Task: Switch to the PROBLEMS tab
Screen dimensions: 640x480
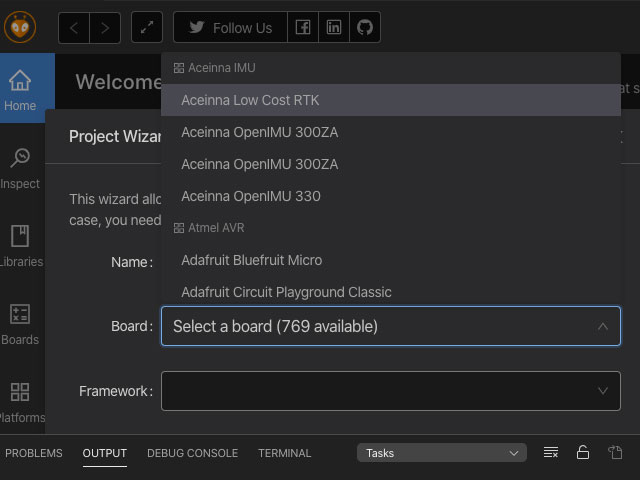Action: [x=34, y=453]
